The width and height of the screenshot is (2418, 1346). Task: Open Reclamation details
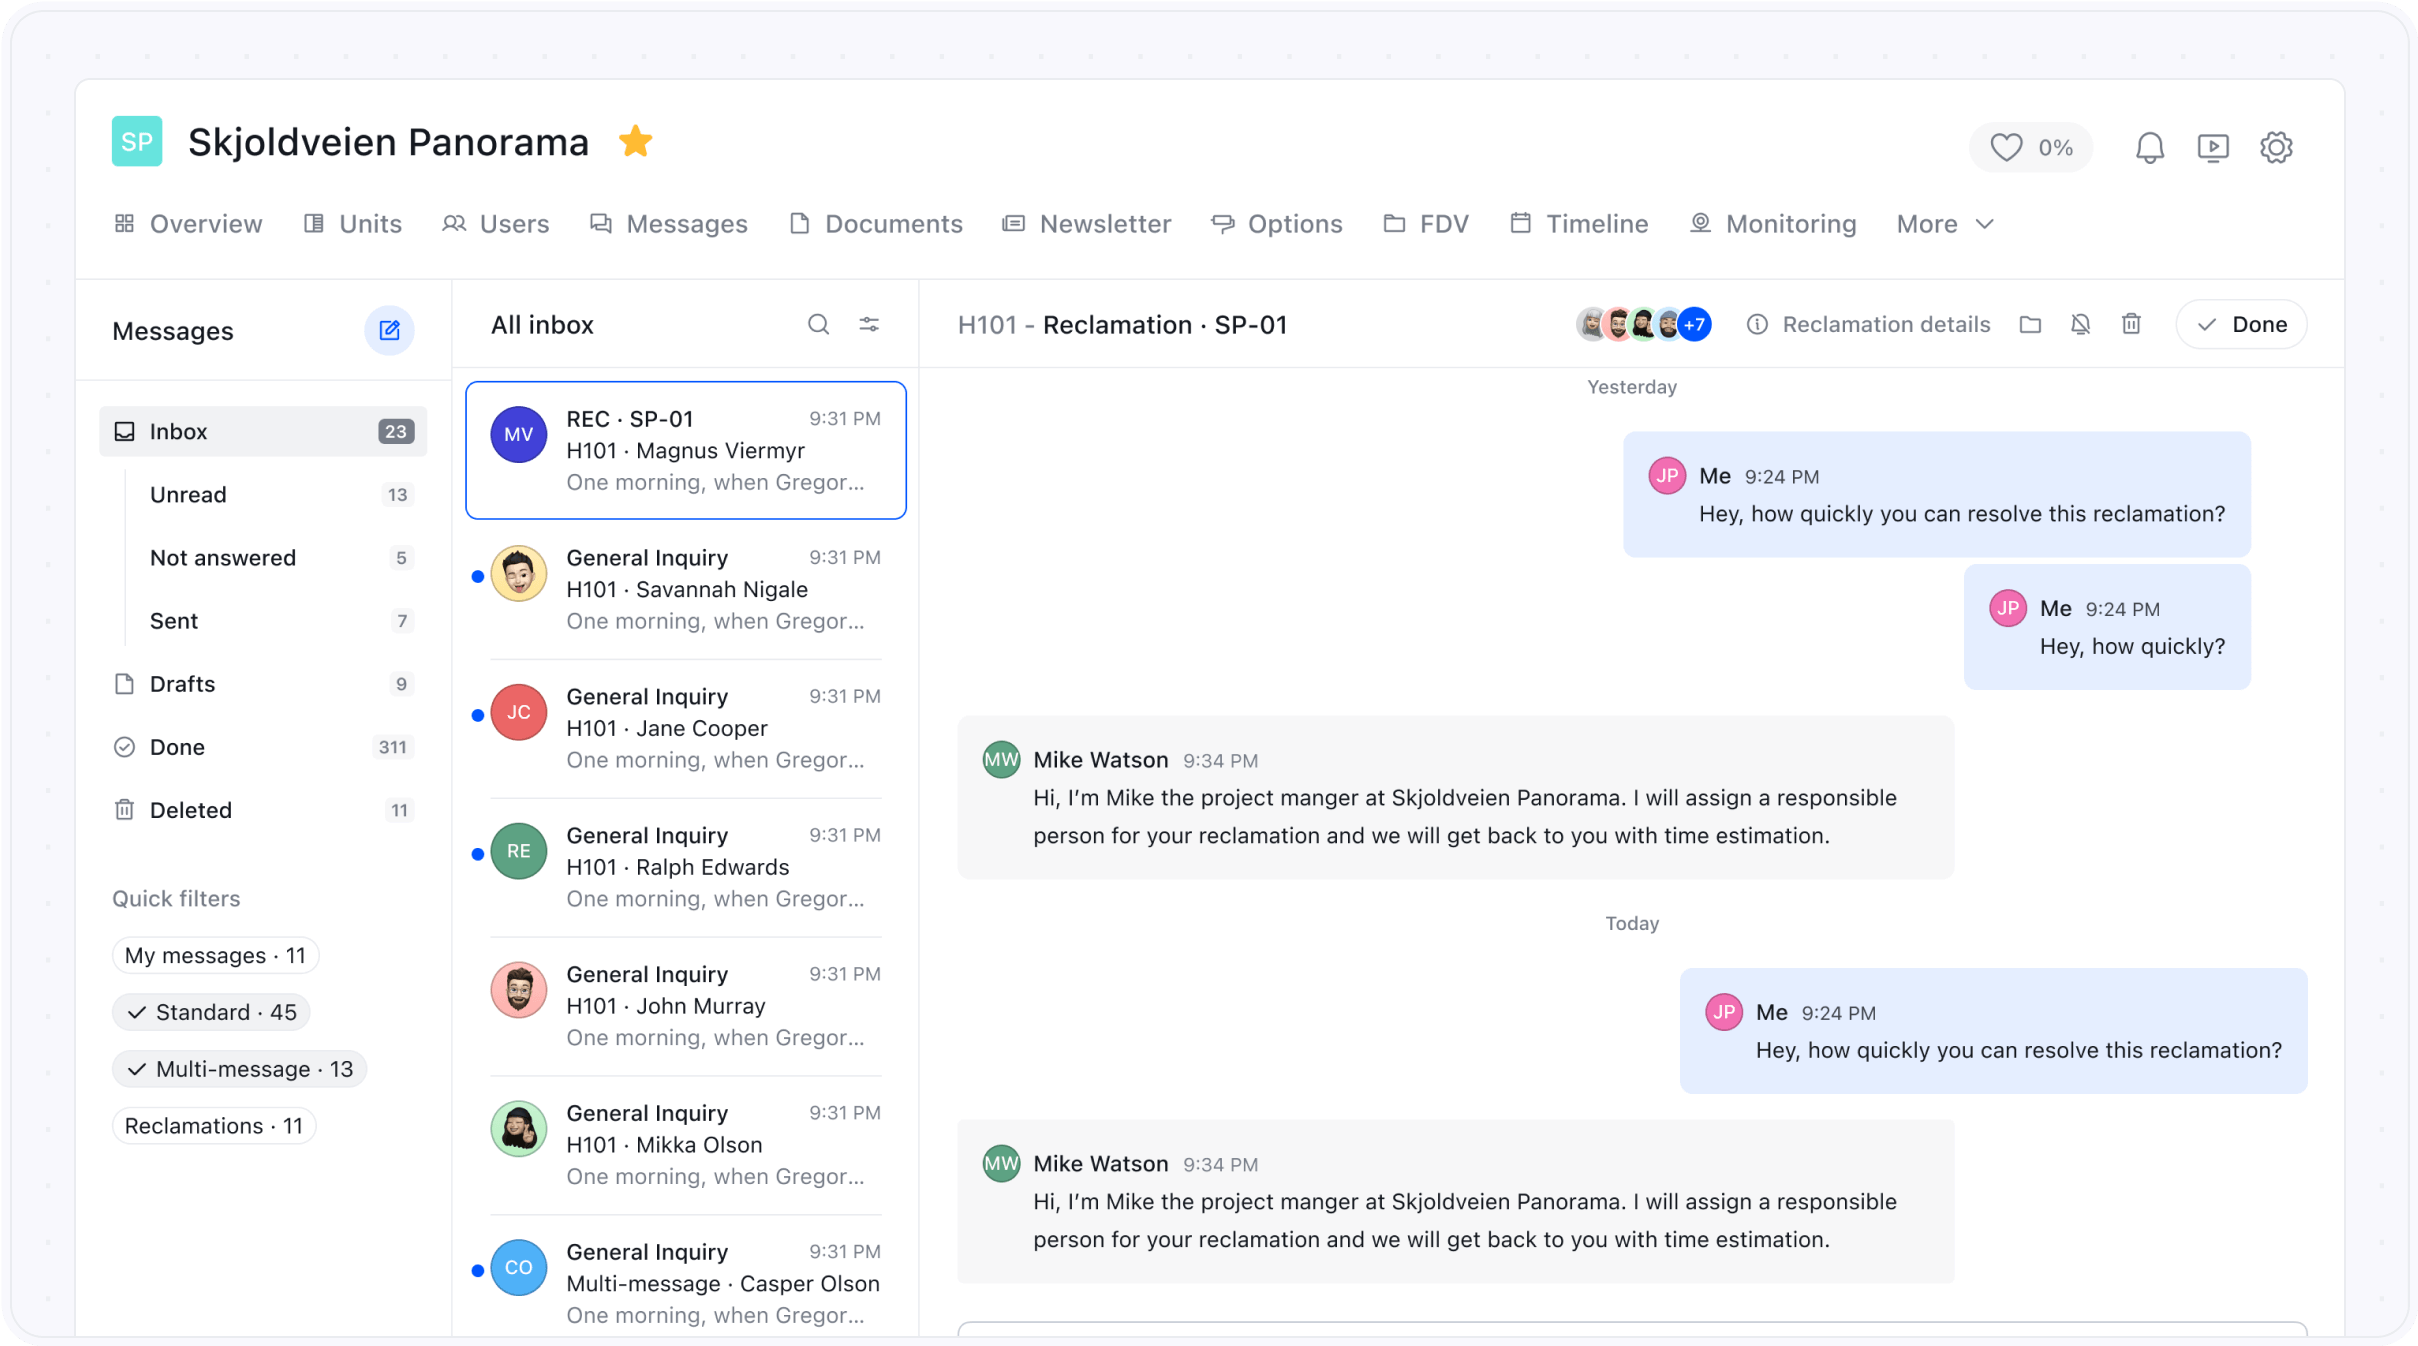click(1868, 324)
